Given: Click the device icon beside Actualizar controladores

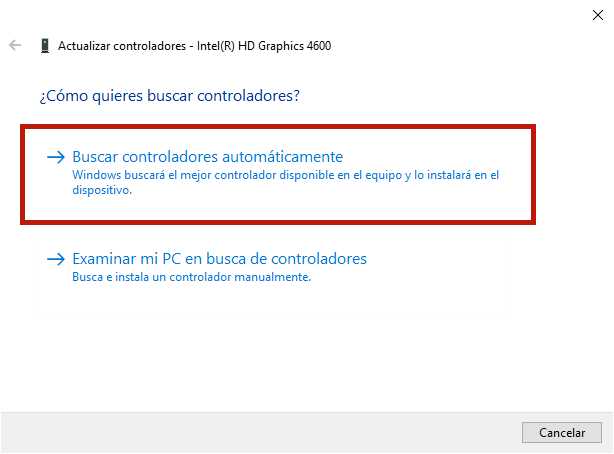Looking at the screenshot, I should click(45, 46).
